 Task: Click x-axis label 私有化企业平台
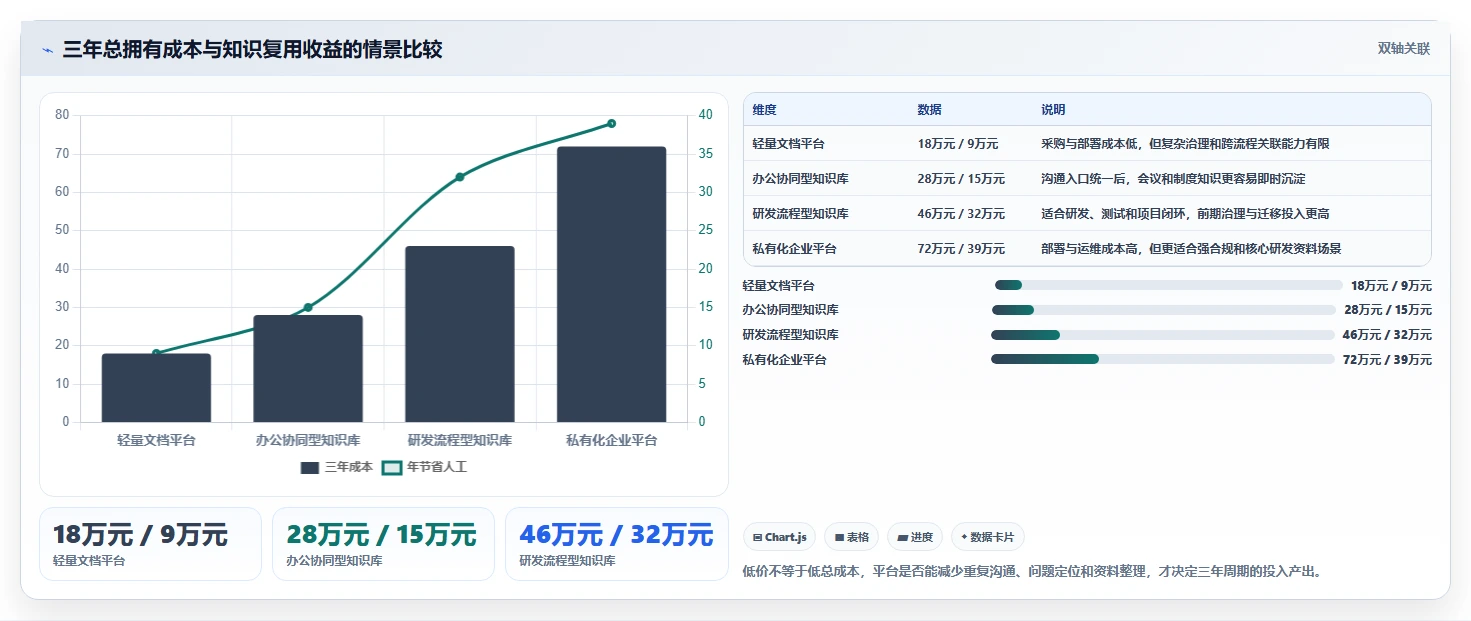[612, 440]
